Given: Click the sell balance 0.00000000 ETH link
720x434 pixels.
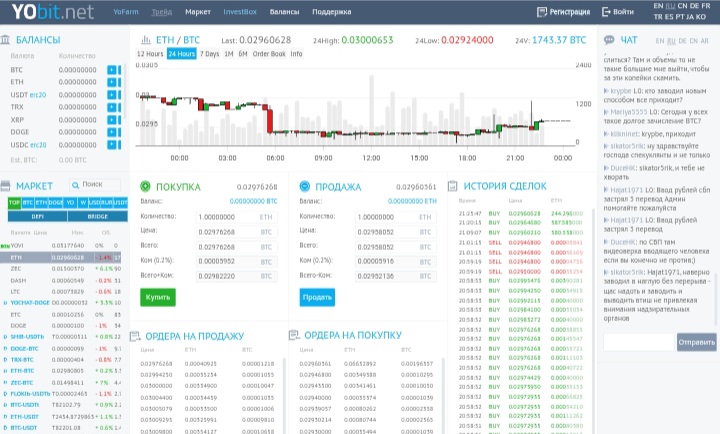Looking at the screenshot, I should tap(412, 201).
